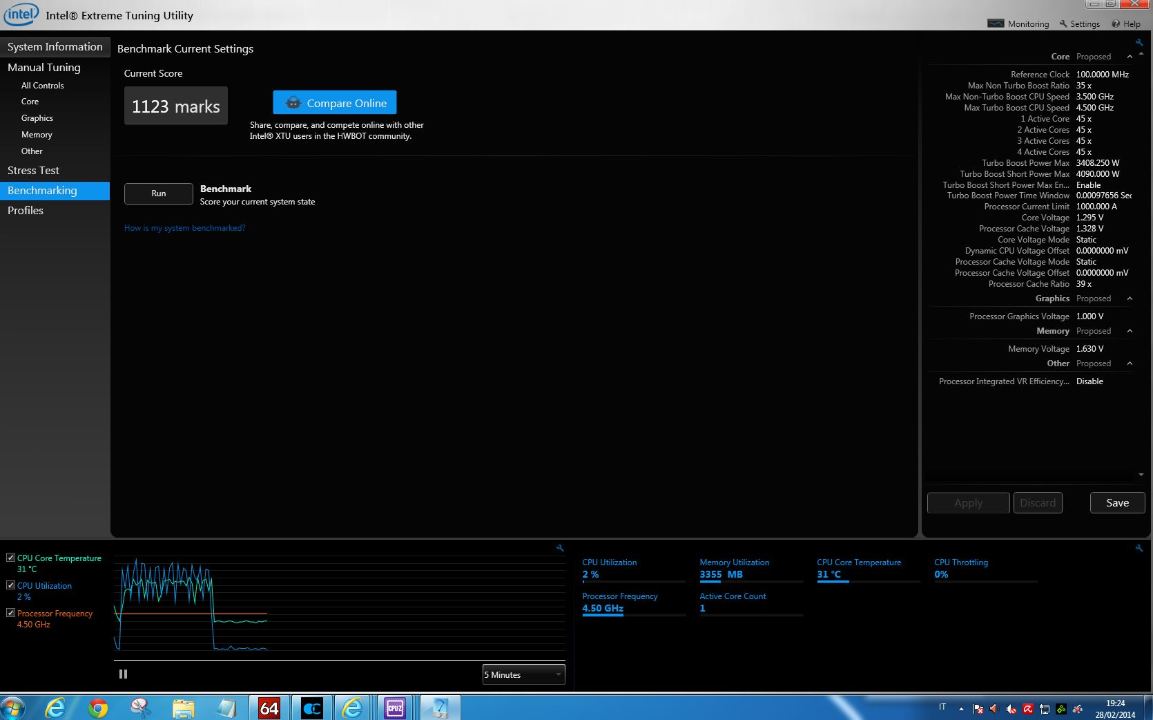
Task: Click the 1123 marks score box
Action: 176,106
